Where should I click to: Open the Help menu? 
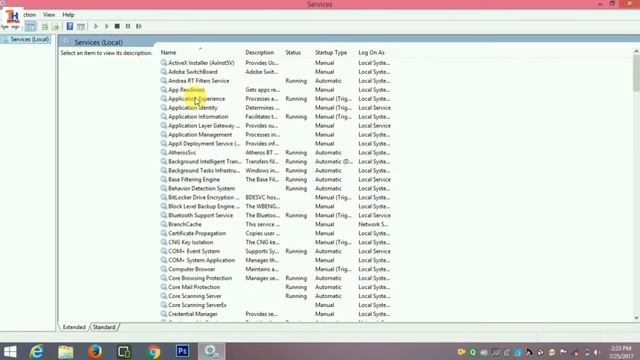point(68,15)
